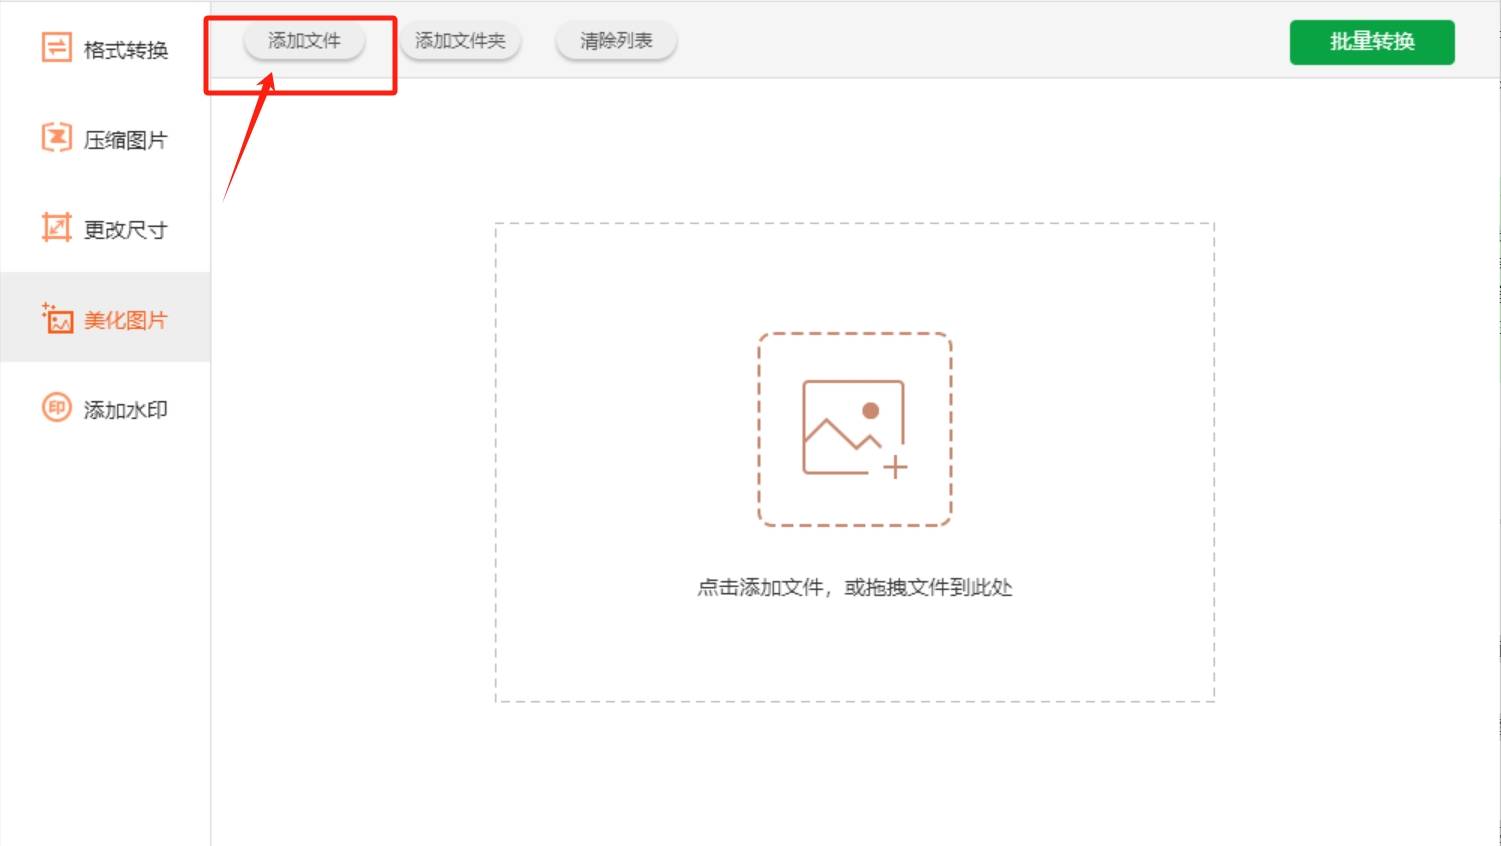The width and height of the screenshot is (1501, 846).
Task: Click the 清除列表 button
Action: (616, 41)
